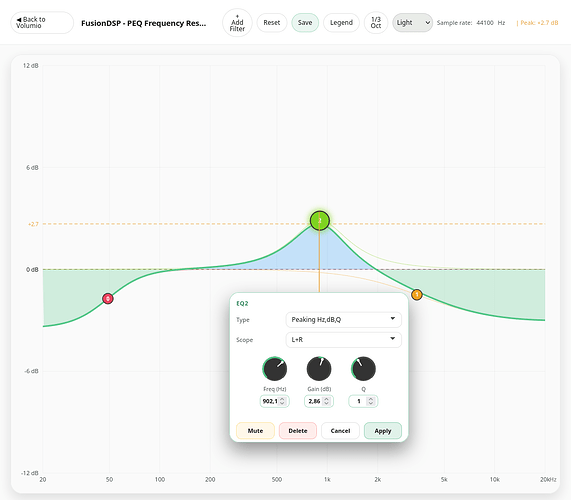Click the Q knob
Image resolution: width=571 pixels, height=500 pixels.
(363, 369)
